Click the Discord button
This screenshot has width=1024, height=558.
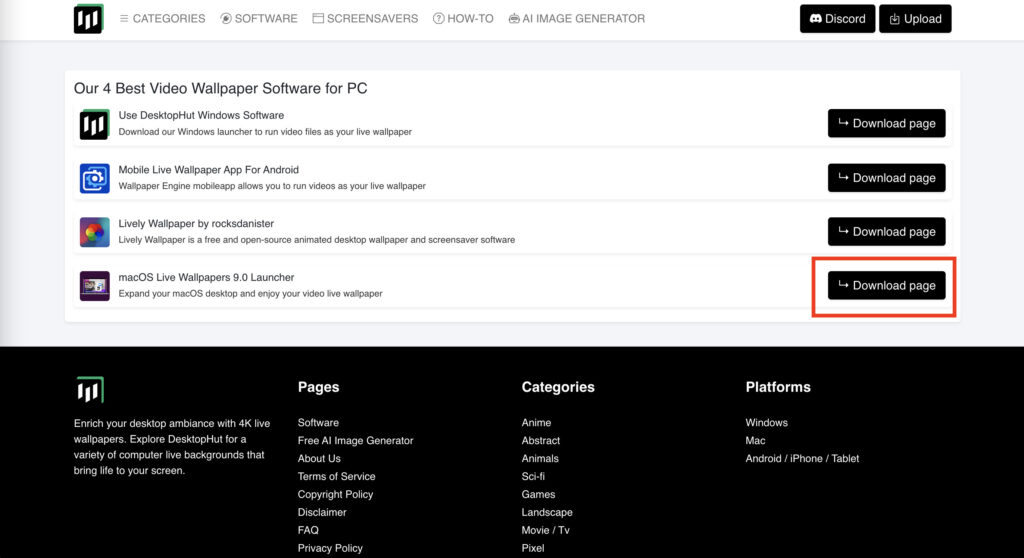tap(837, 18)
